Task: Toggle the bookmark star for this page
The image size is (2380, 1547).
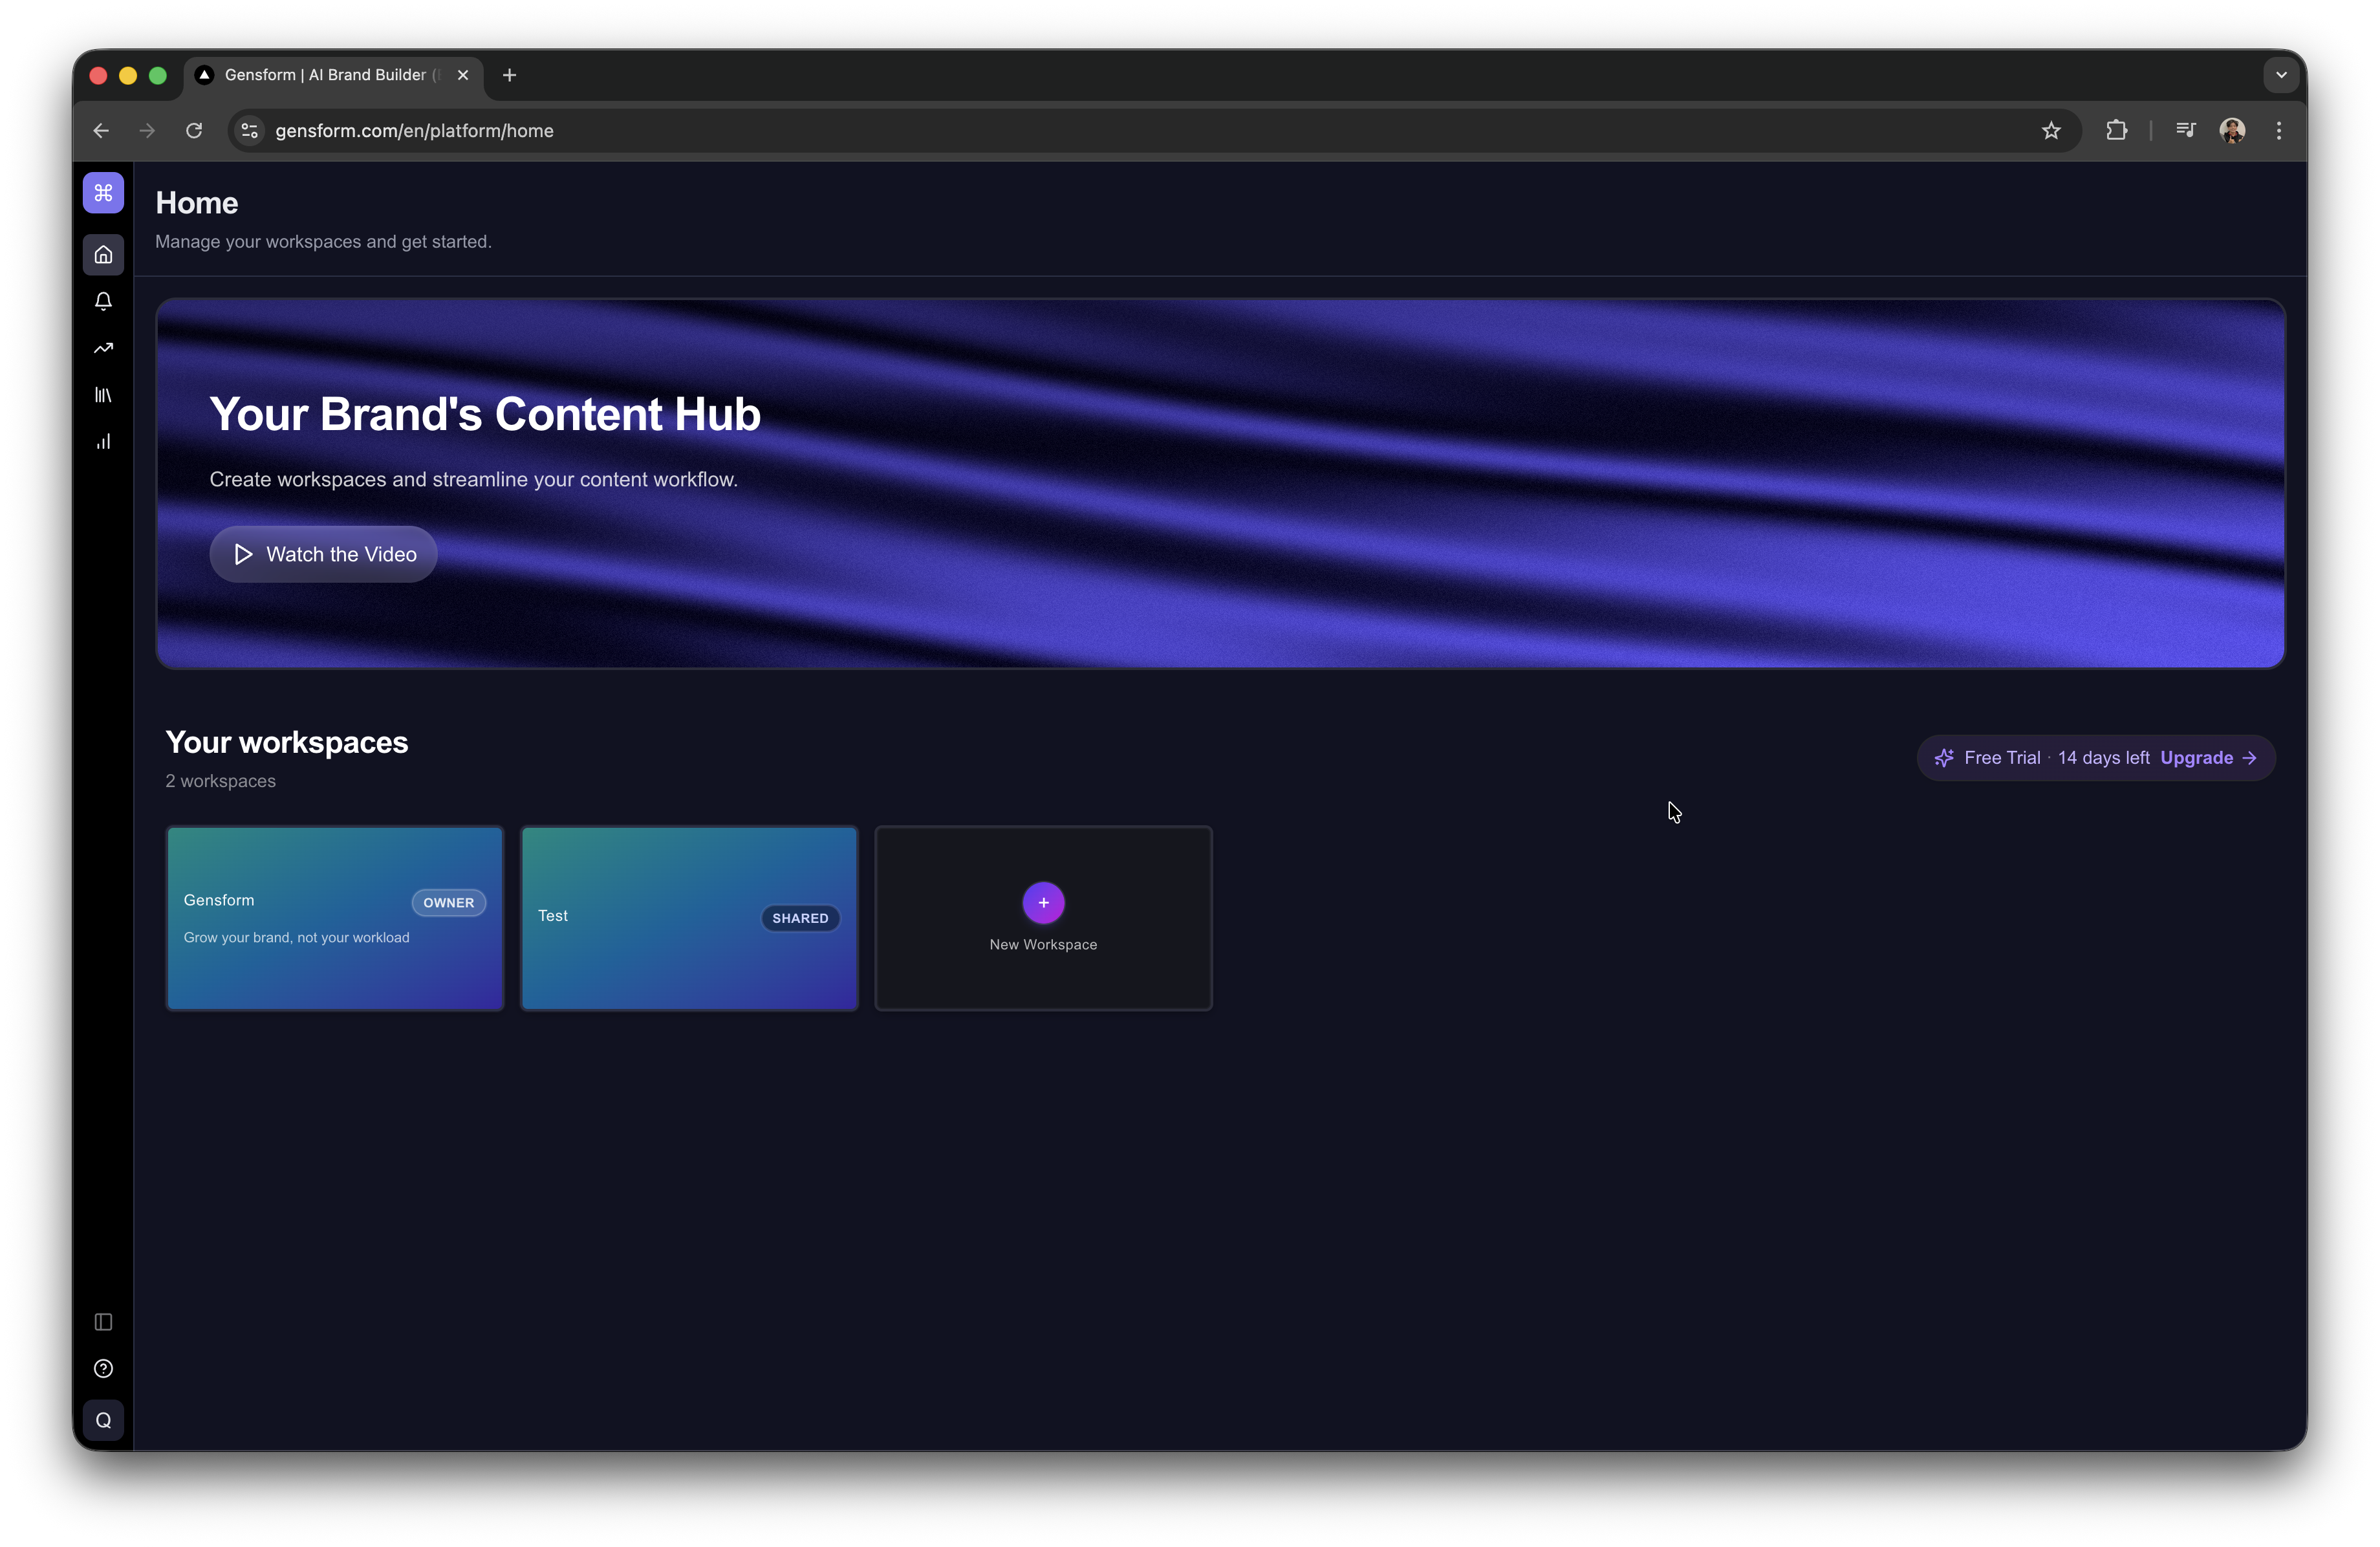Action: (x=2051, y=130)
